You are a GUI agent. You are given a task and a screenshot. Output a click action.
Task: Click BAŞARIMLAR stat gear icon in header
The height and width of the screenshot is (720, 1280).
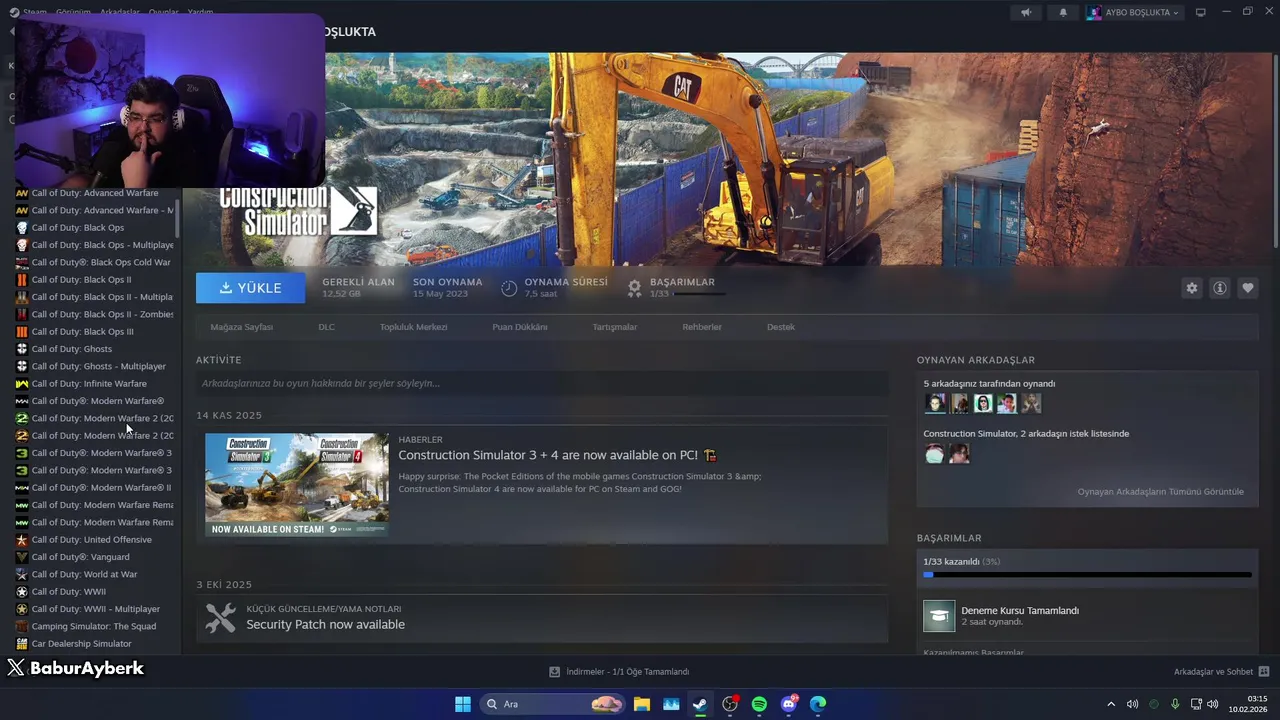pyautogui.click(x=634, y=288)
